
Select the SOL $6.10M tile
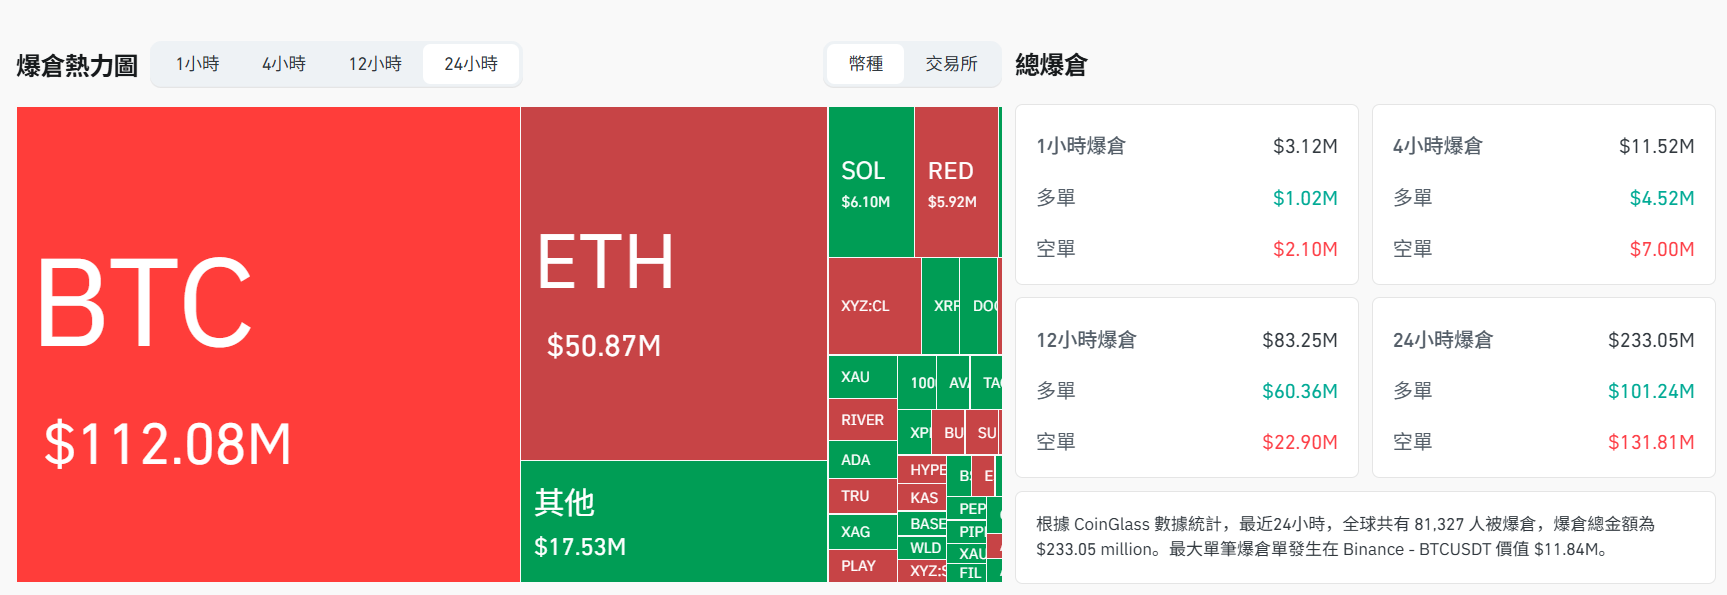tap(871, 182)
